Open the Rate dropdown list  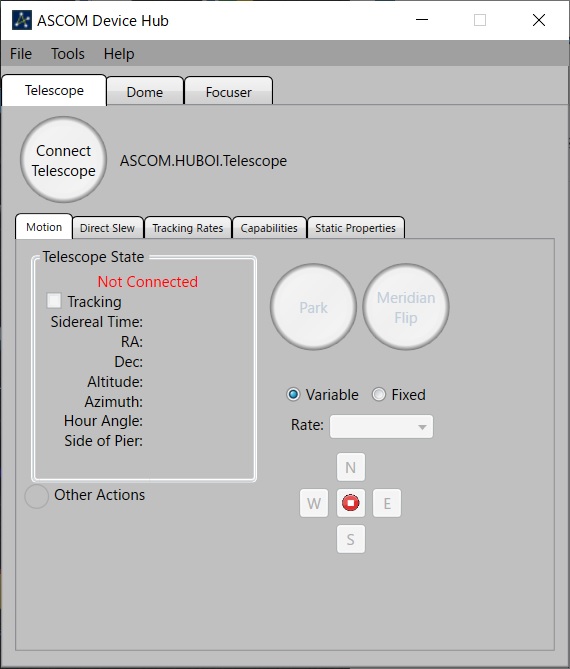pyautogui.click(x=381, y=426)
